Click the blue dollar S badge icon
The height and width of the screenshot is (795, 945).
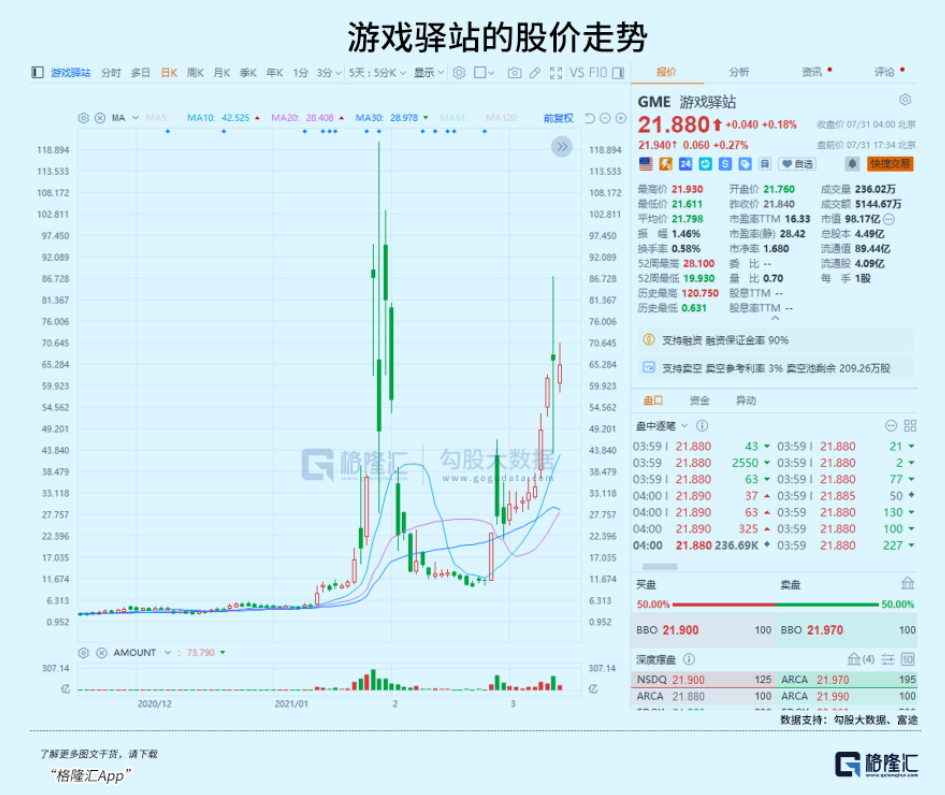tap(725, 164)
